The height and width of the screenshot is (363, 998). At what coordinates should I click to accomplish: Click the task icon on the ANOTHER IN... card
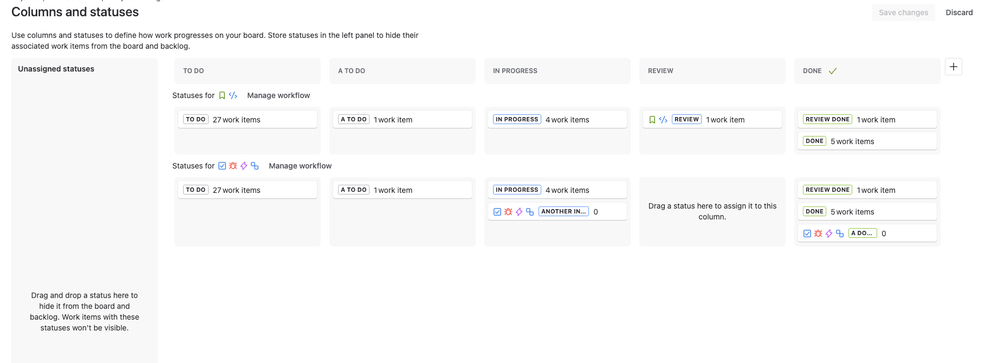[x=497, y=211]
